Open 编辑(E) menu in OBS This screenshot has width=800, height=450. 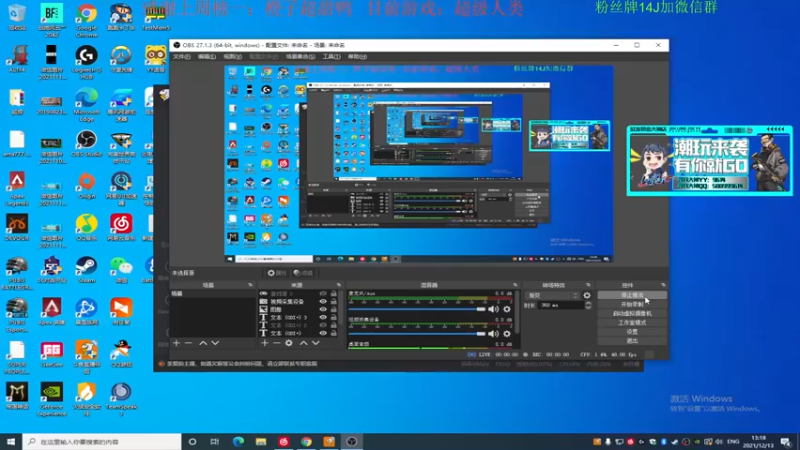point(207,56)
